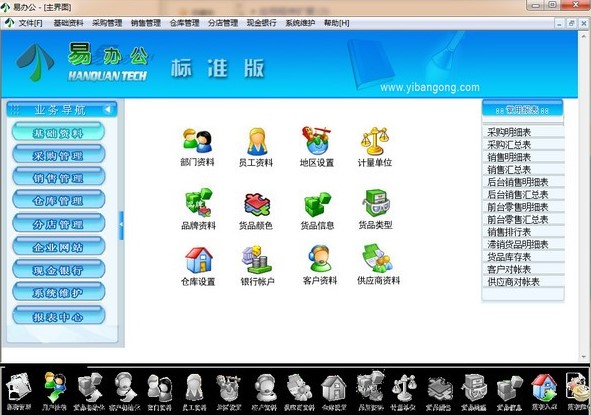Select 销售管理 in navigation sidebar

click(58, 177)
